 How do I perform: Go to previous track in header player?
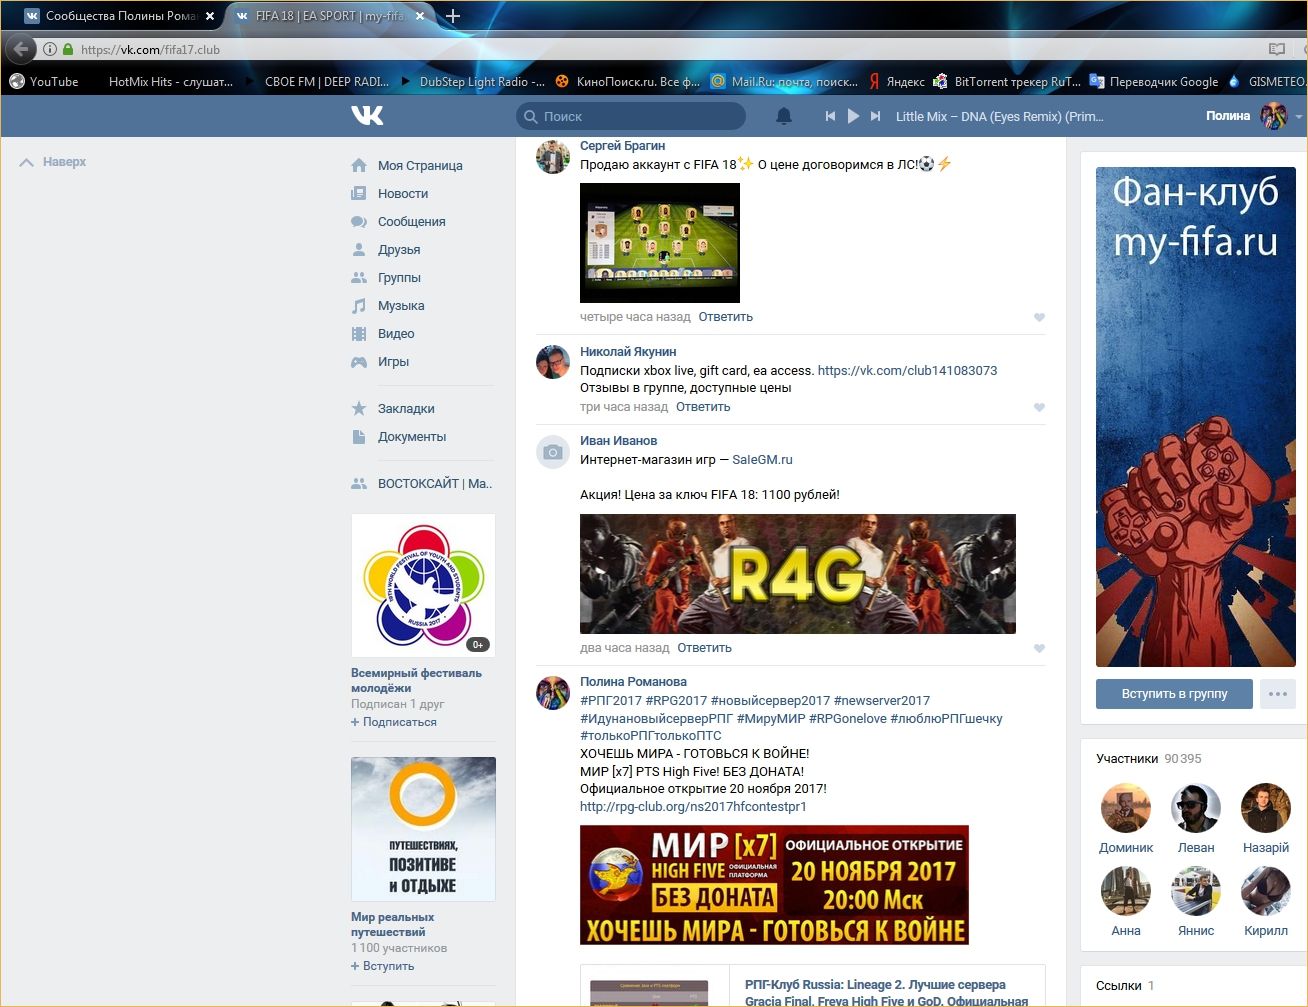830,116
